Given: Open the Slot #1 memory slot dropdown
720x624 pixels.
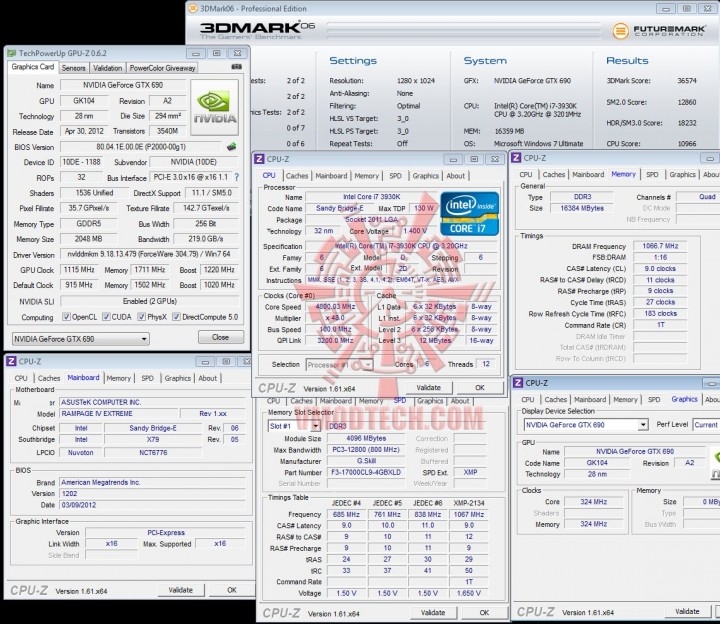Looking at the screenshot, I should 294,426.
